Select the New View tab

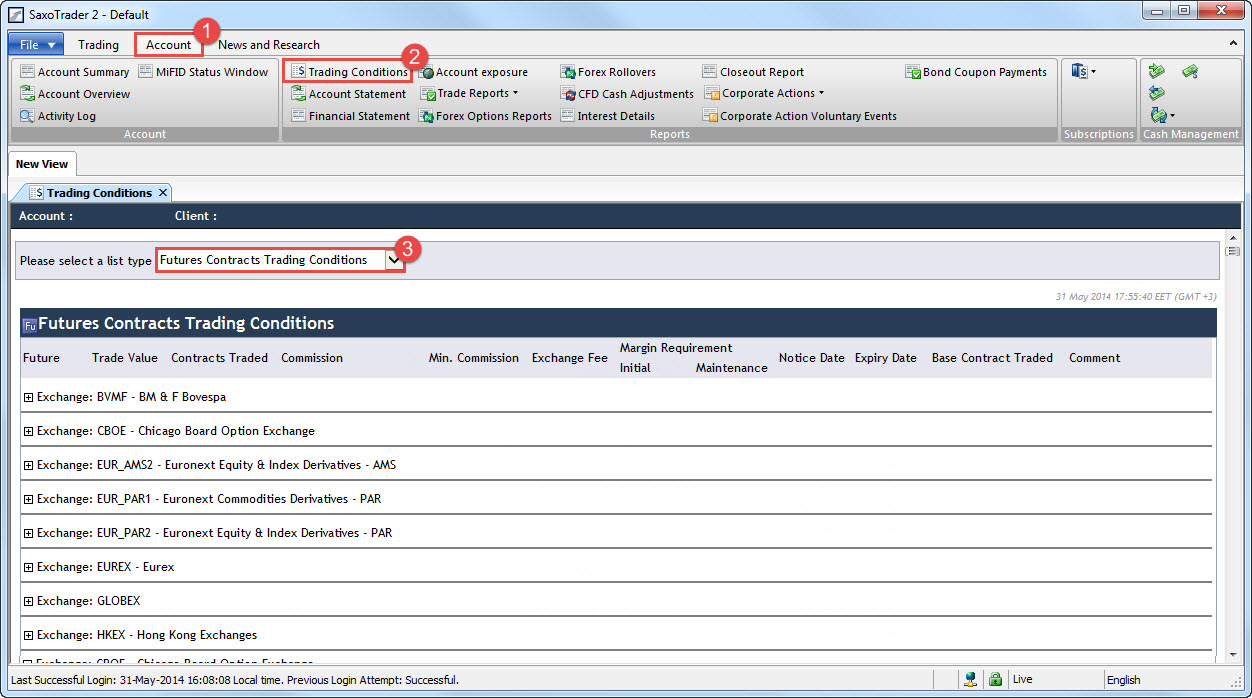(42, 164)
